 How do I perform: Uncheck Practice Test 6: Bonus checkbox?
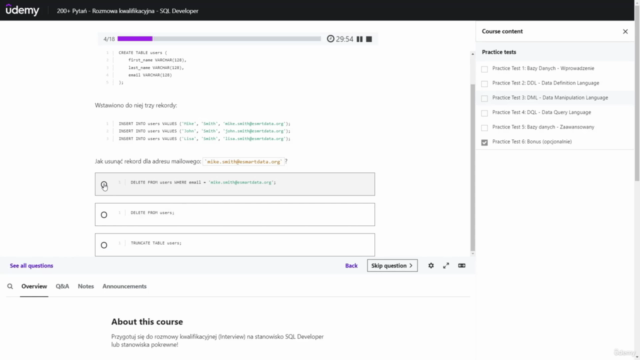(484, 142)
